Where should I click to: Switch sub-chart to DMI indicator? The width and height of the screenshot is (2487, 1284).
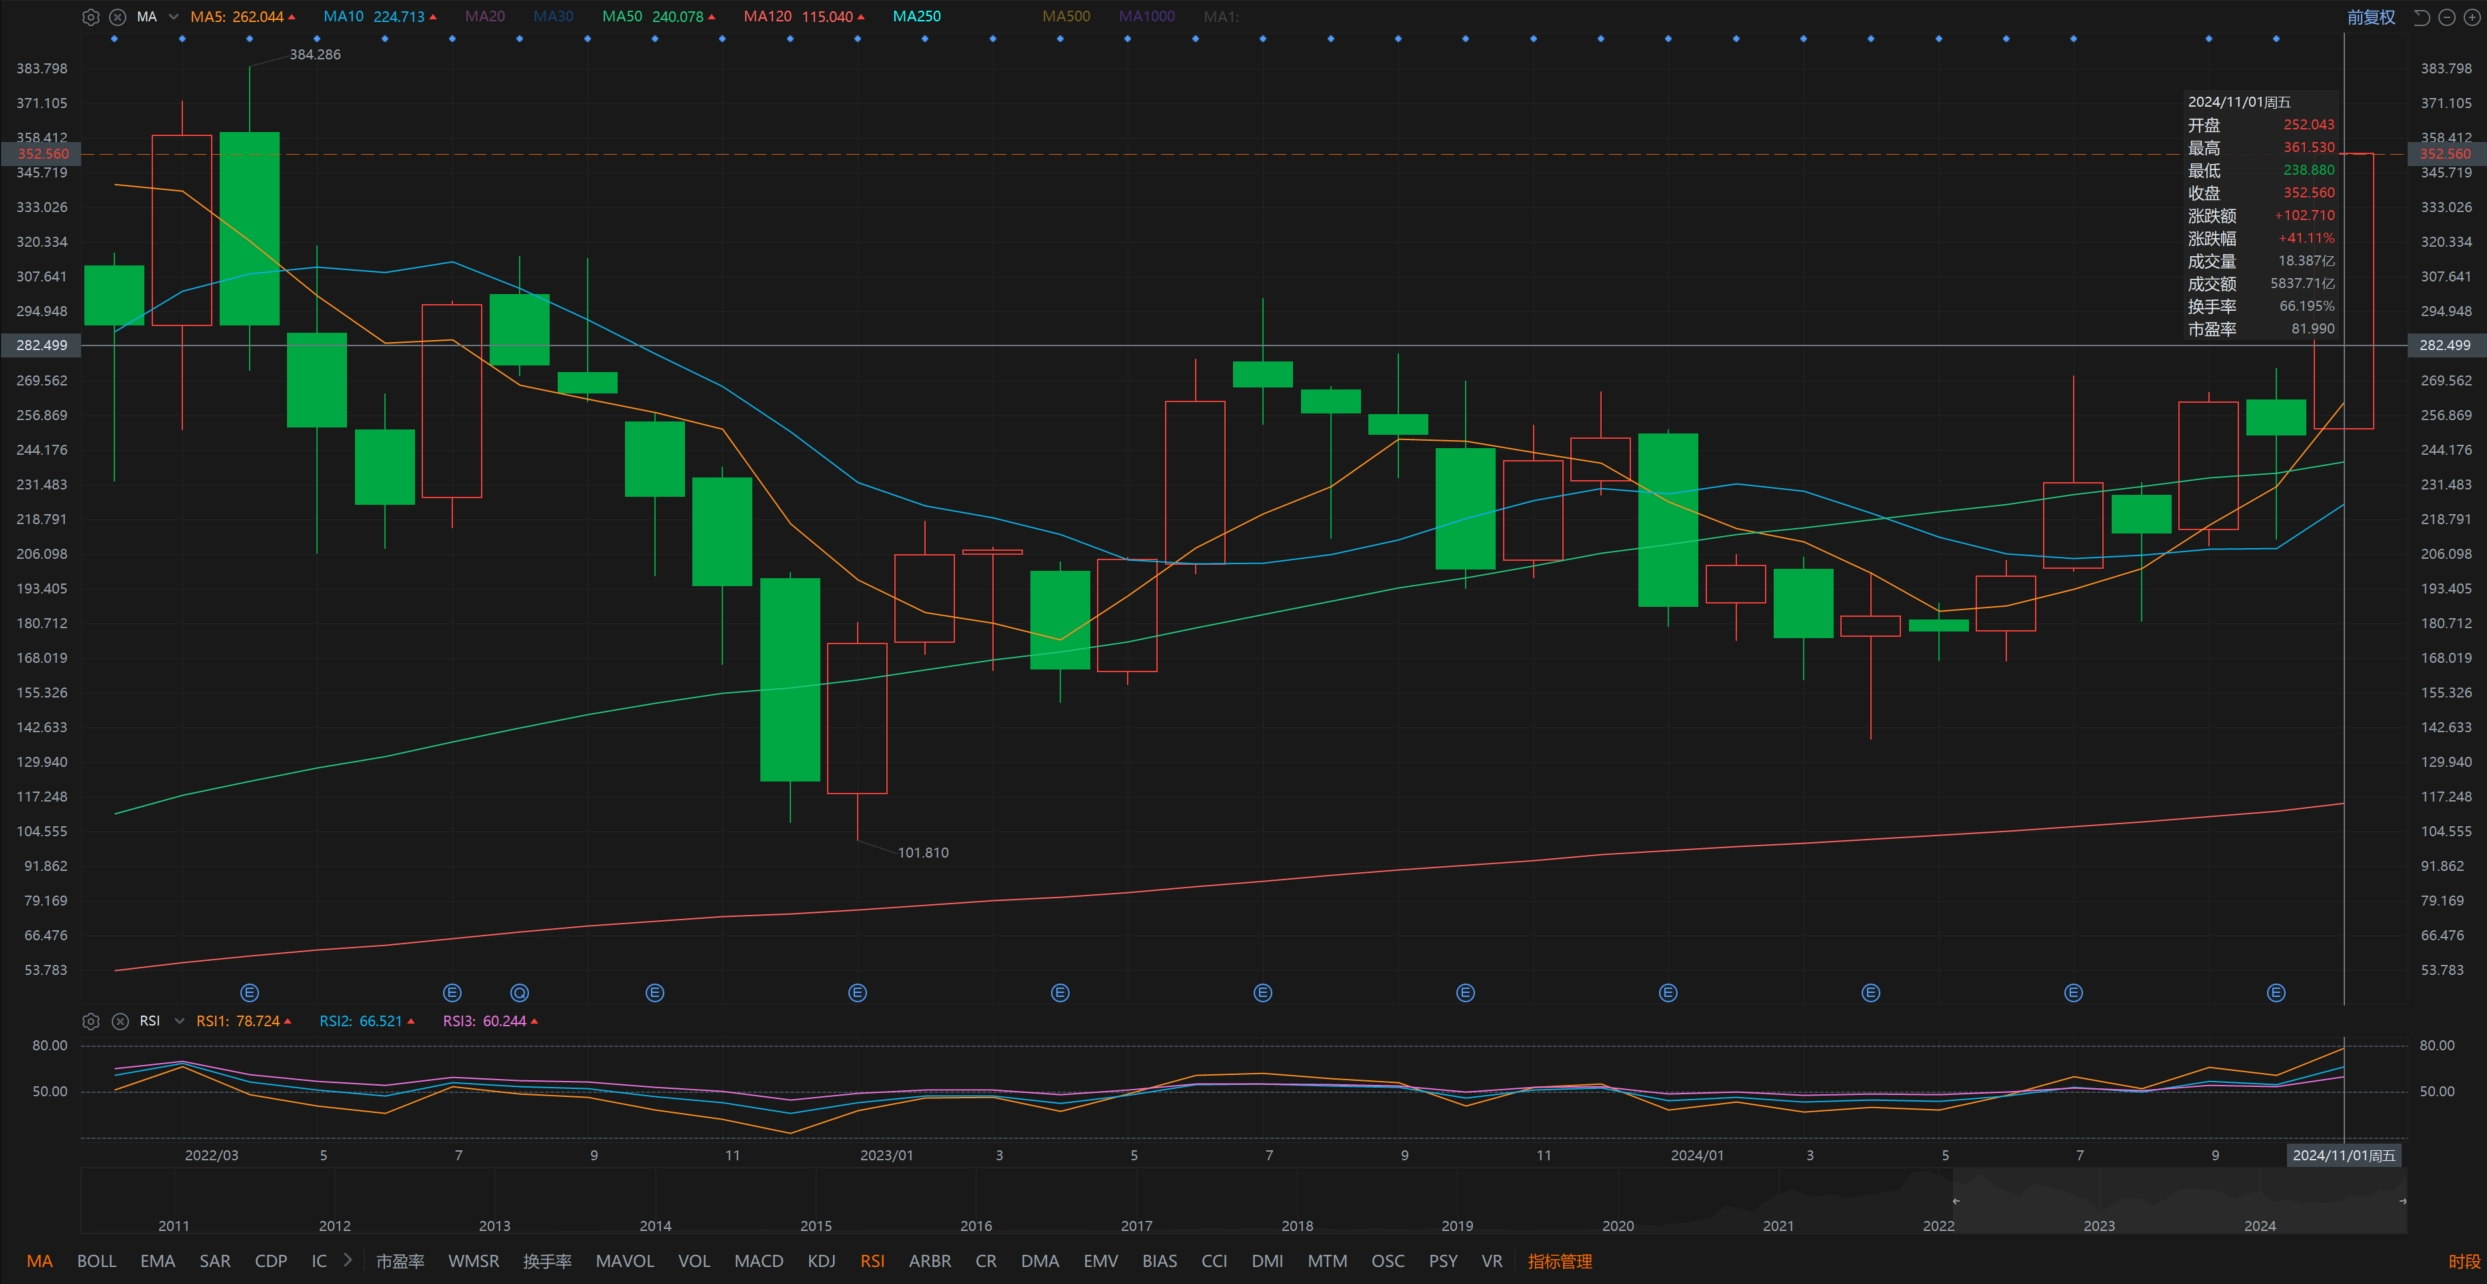tap(1267, 1261)
